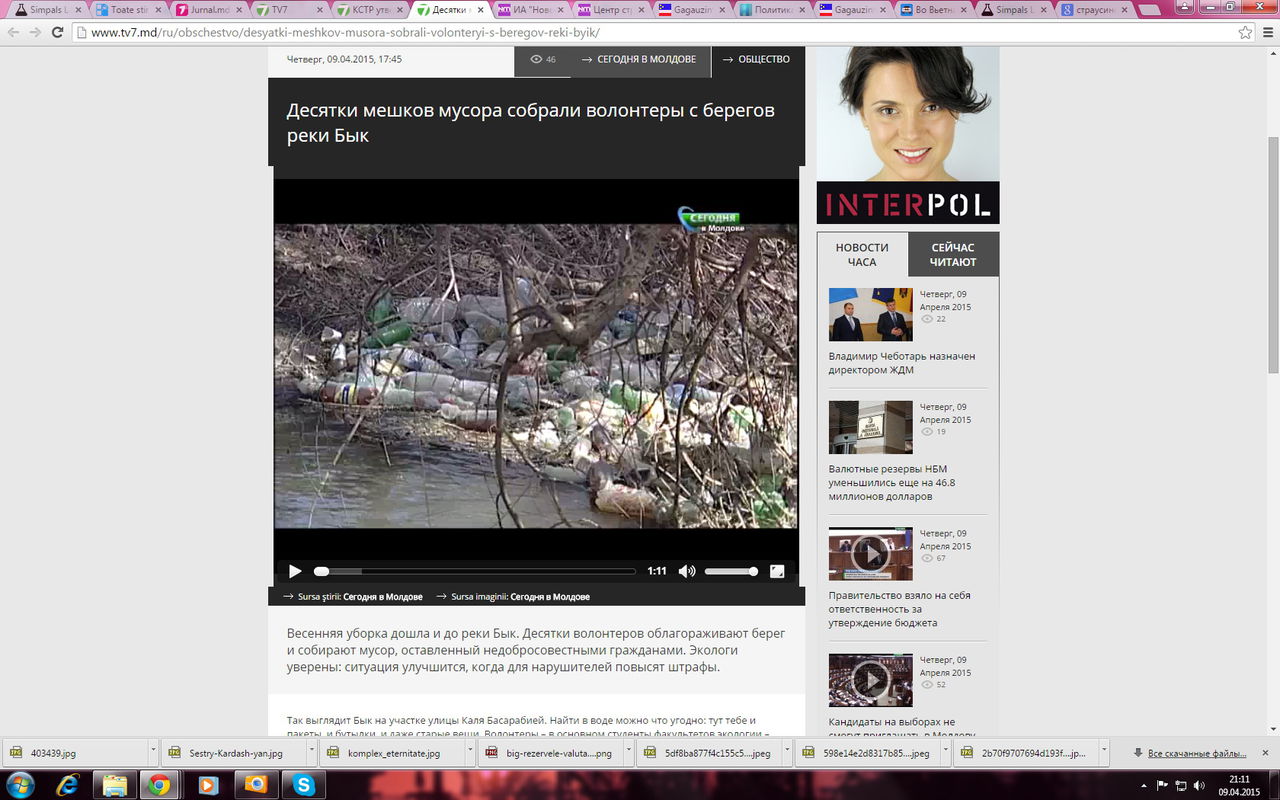Click video thumbnail for Правительство budget news
This screenshot has height=800, width=1280.
[x=871, y=553]
